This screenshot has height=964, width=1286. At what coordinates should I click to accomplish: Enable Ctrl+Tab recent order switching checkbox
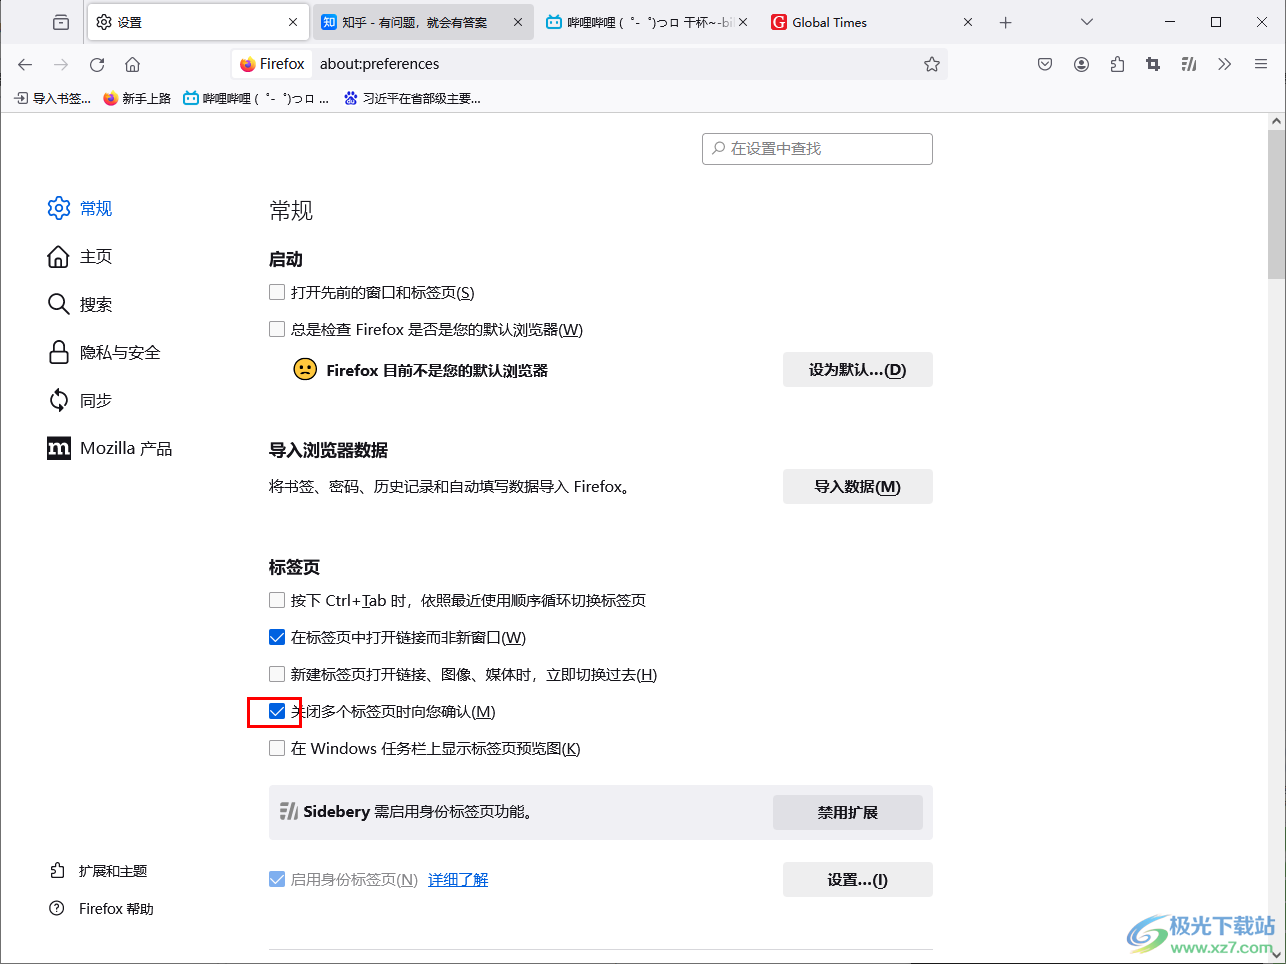[x=277, y=600]
